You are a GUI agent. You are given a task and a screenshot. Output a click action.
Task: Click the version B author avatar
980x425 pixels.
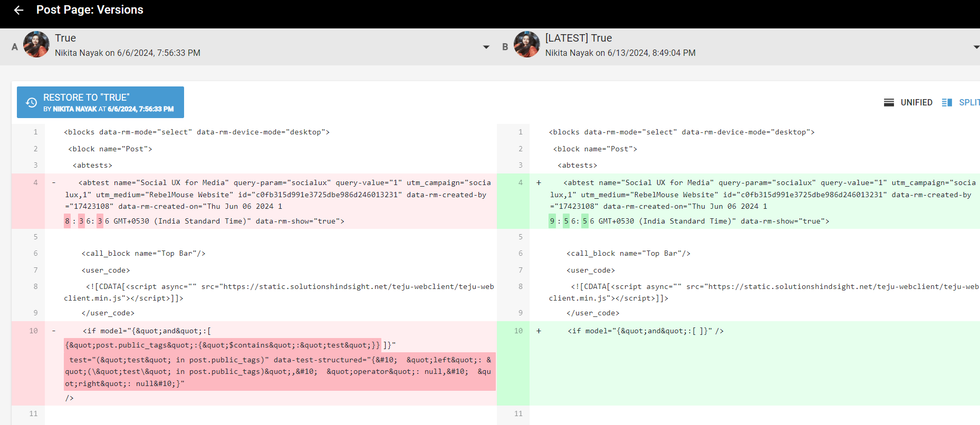tap(527, 45)
